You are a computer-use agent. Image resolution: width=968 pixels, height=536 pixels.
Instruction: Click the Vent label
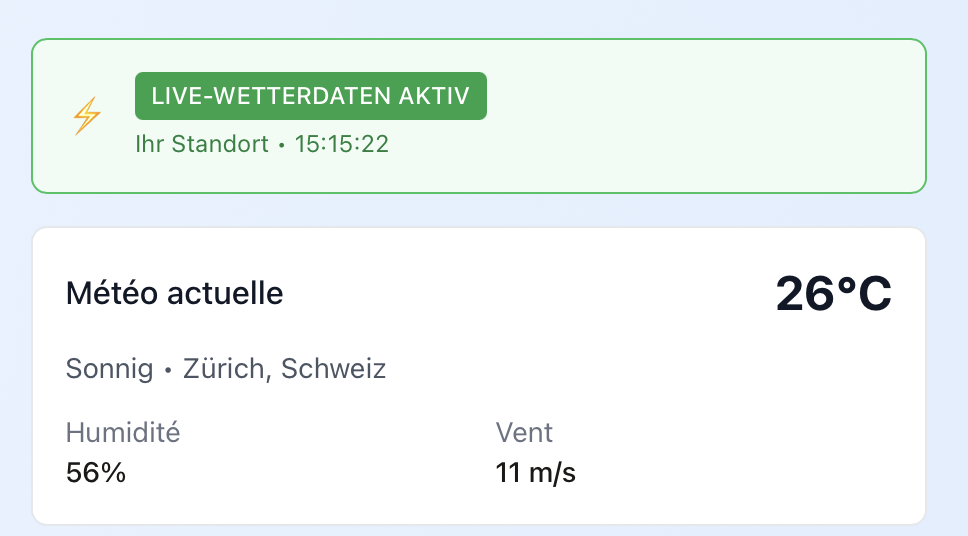[x=524, y=433]
